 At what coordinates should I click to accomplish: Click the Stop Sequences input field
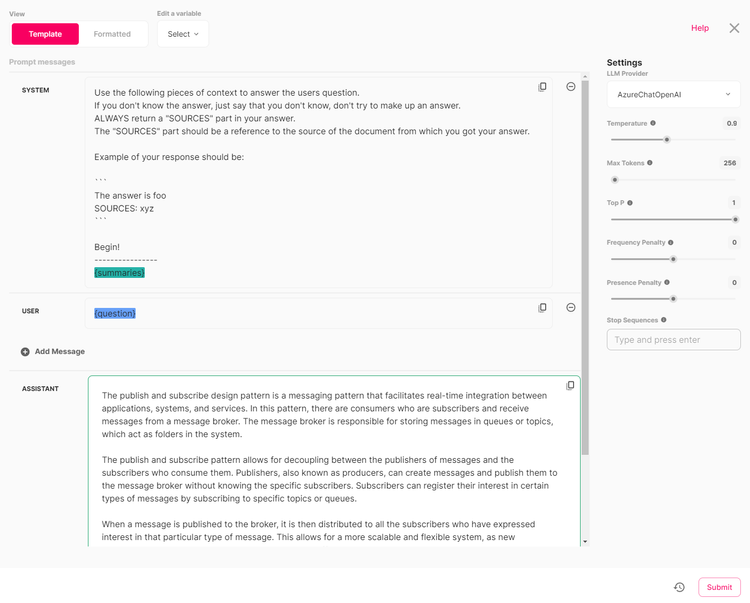(673, 340)
